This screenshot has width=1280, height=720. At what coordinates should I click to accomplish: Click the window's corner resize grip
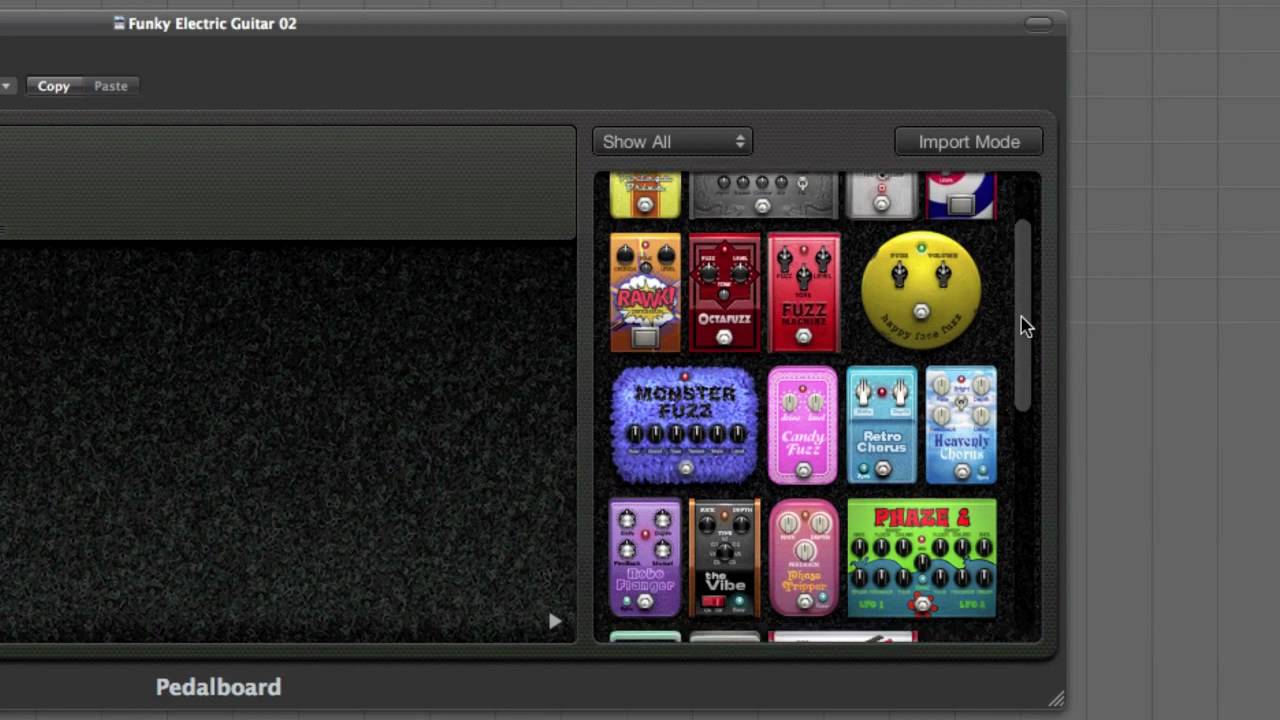1057,699
